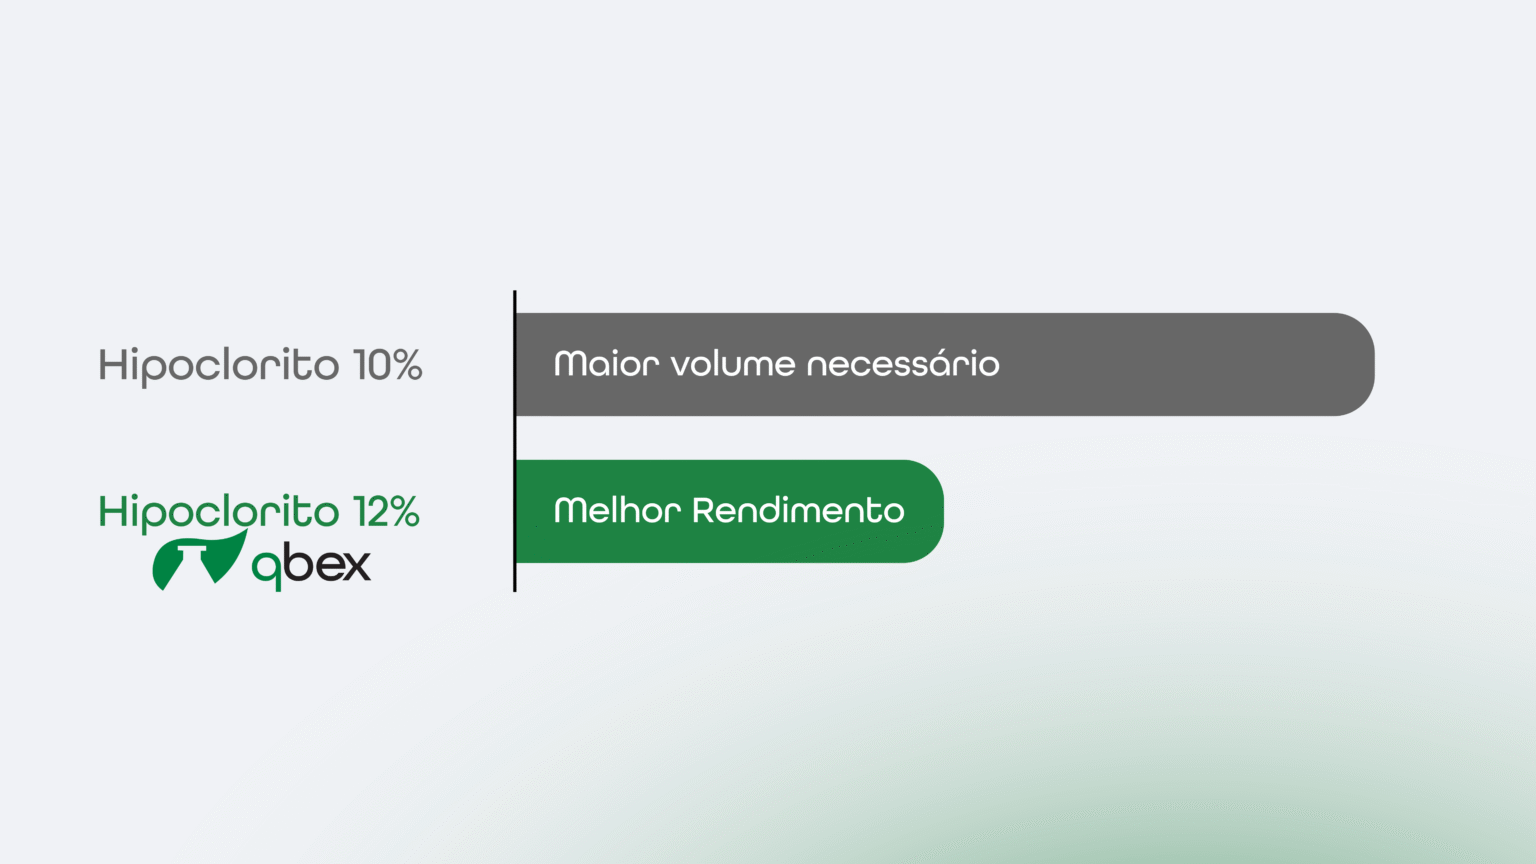Click the green 'Hipoclorito 12%' label
Viewport: 1536px width, 864px height.
[x=259, y=512]
